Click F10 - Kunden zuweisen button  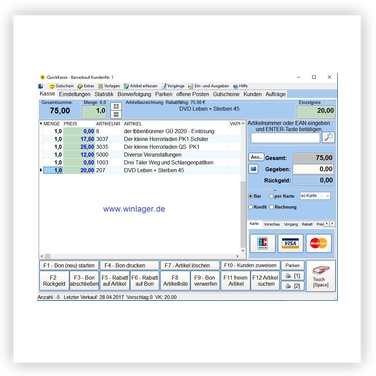(x=250, y=266)
